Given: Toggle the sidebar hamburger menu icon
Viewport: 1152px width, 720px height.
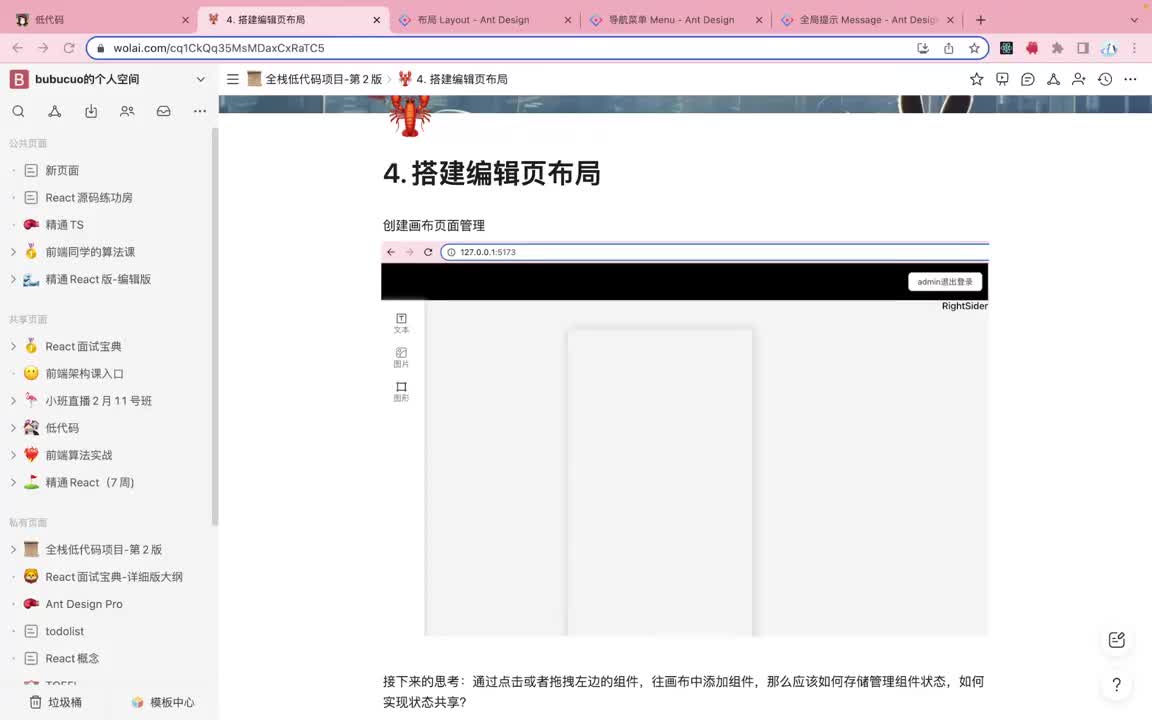Looking at the screenshot, I should [233, 79].
